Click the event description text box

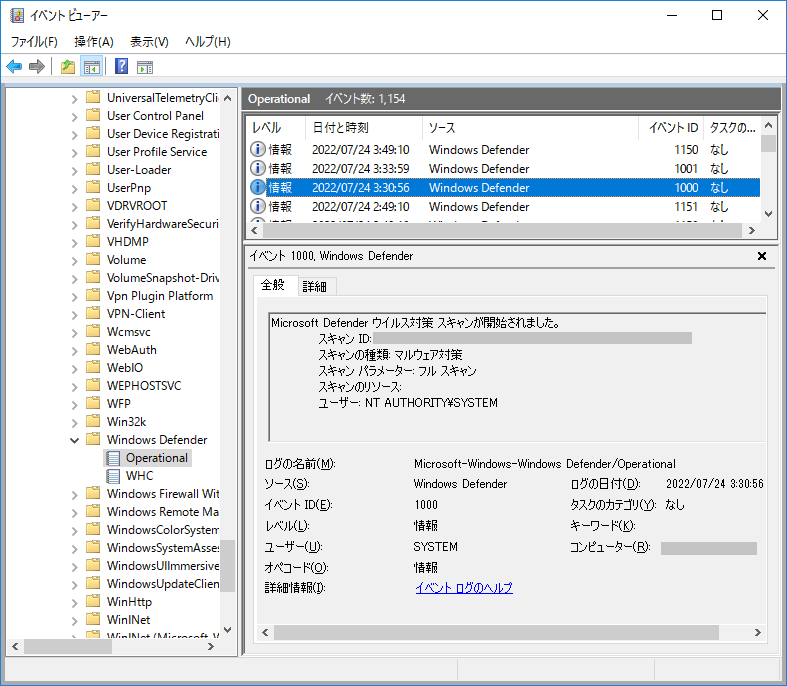517,377
